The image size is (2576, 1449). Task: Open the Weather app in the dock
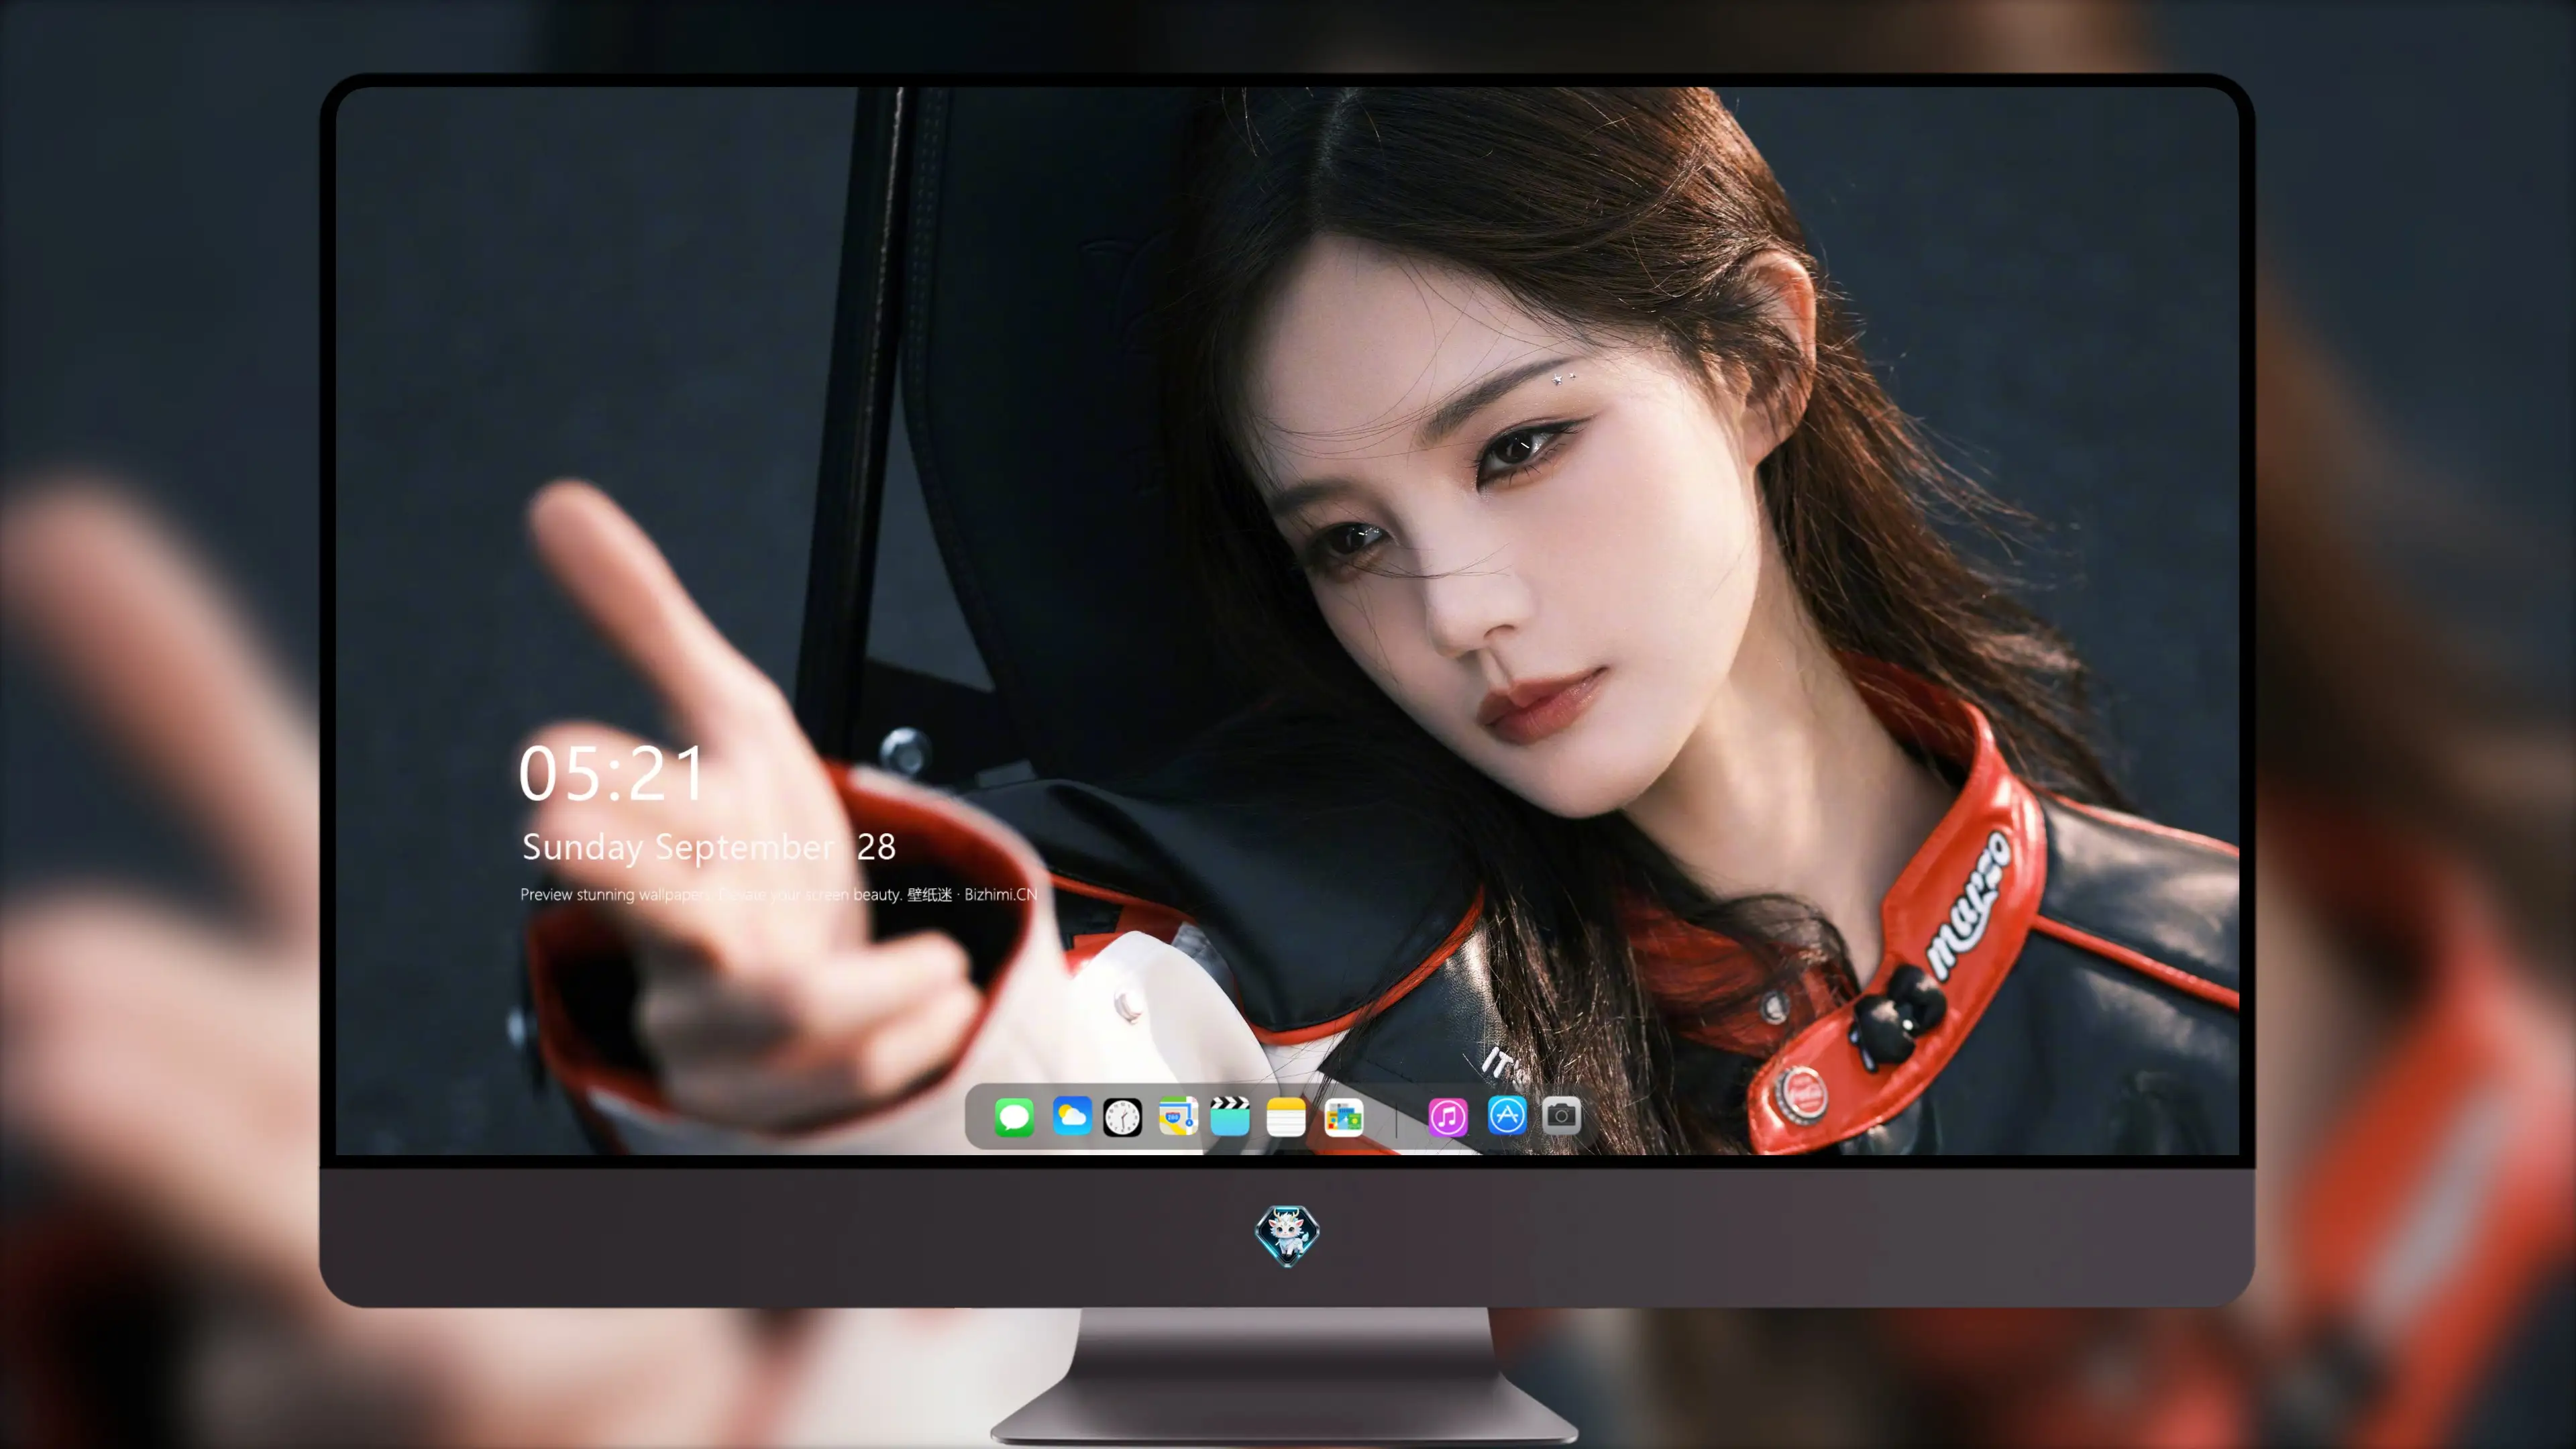[1071, 1116]
